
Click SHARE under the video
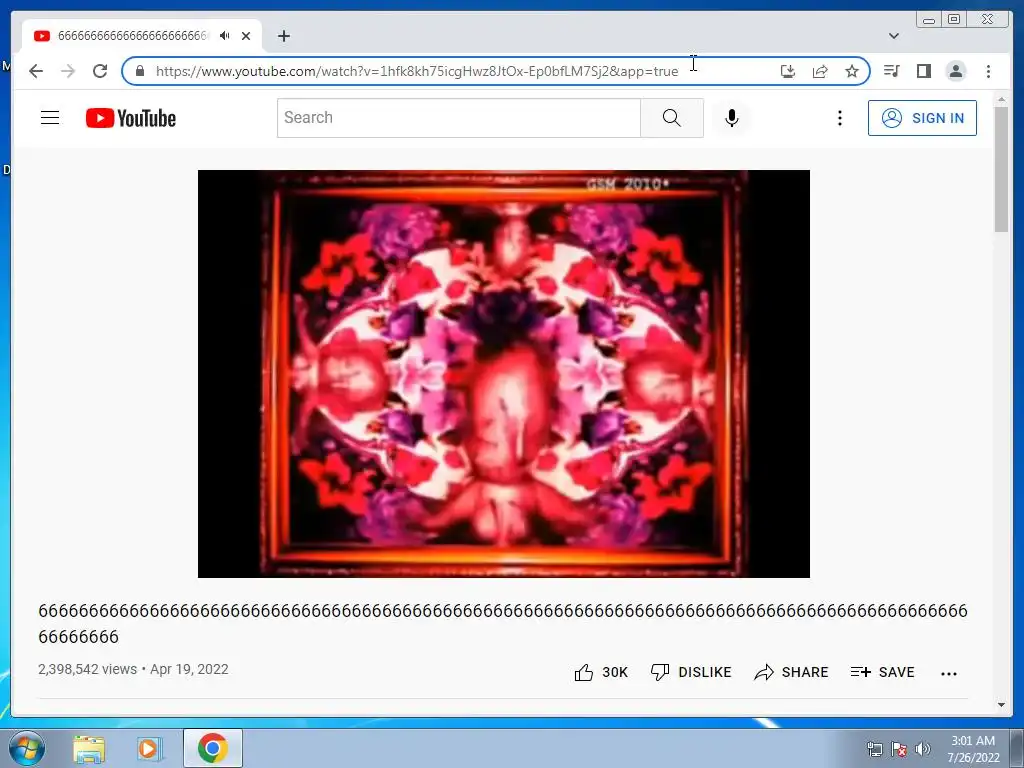tap(791, 672)
